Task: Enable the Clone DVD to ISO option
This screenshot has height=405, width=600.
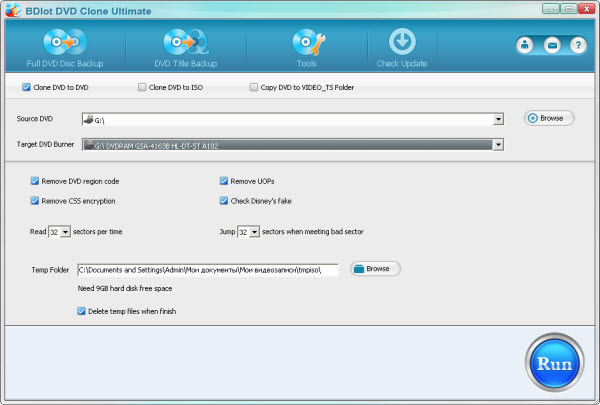Action: (142, 87)
